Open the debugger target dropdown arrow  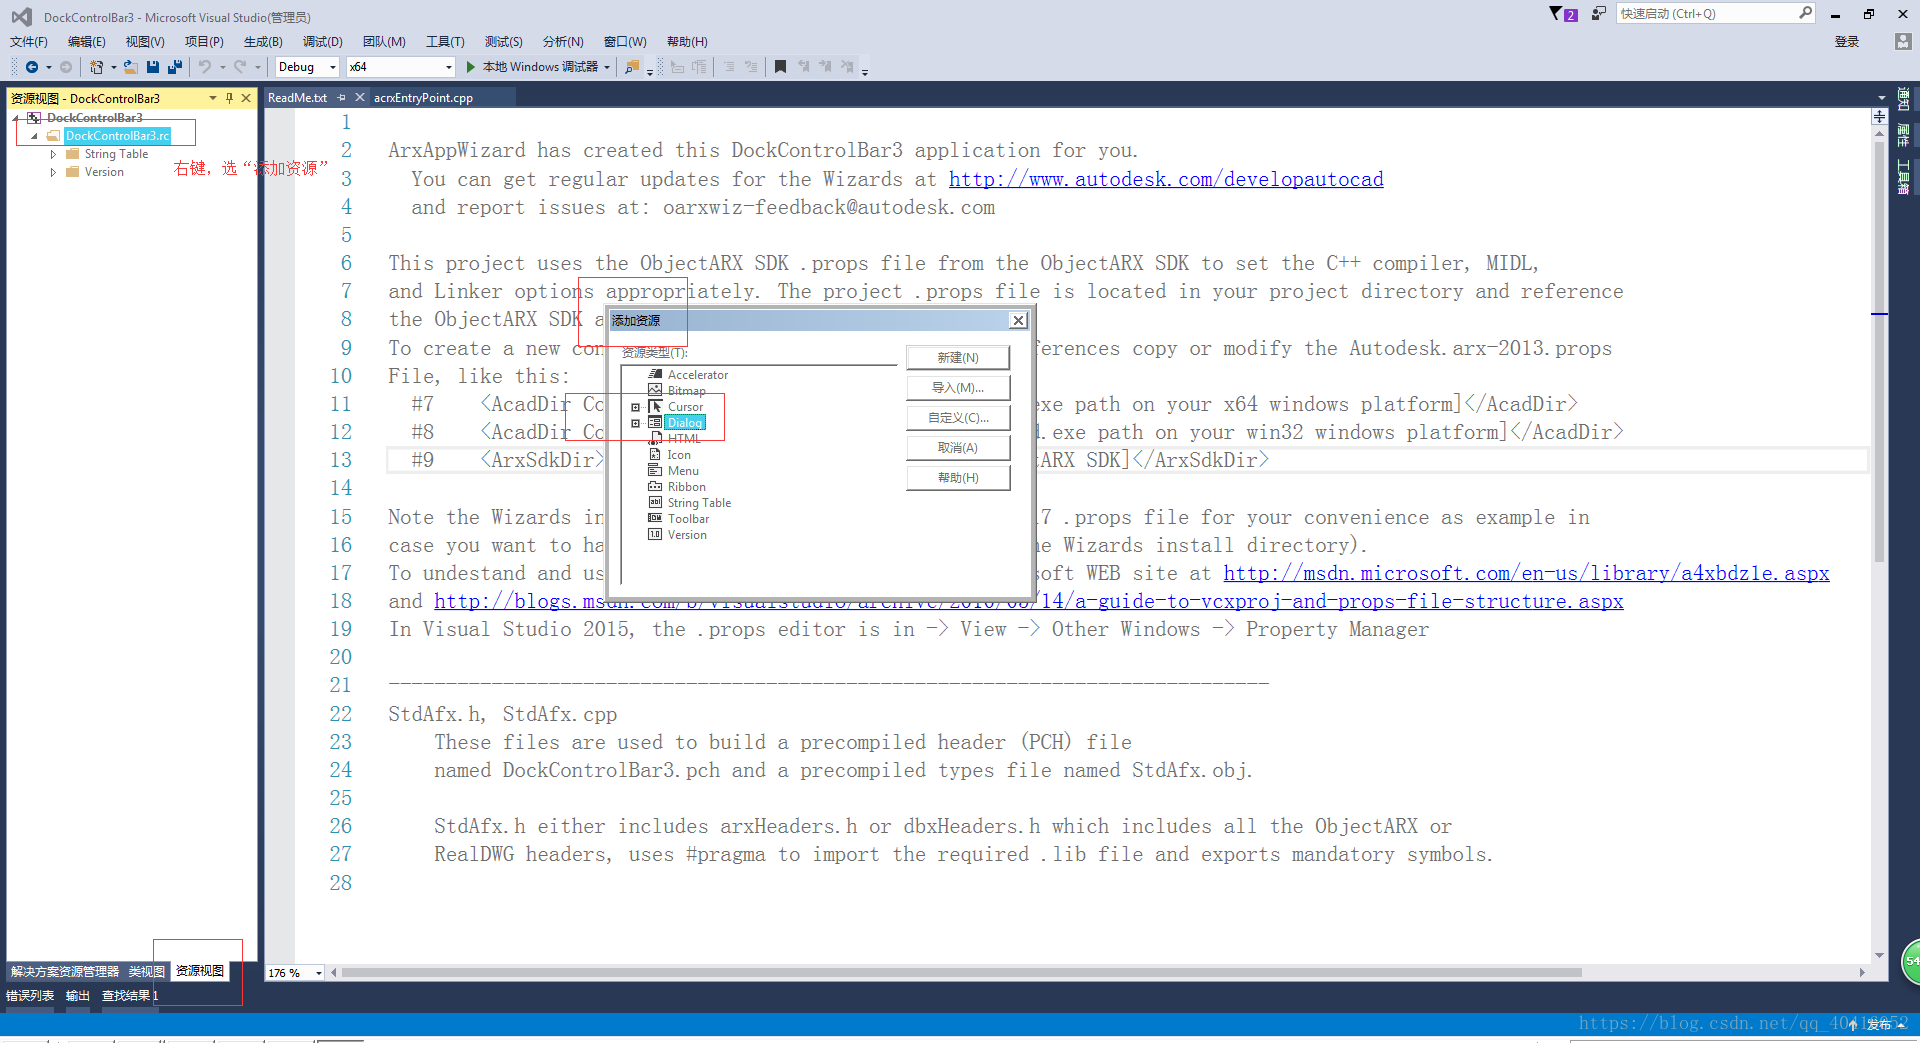click(607, 67)
